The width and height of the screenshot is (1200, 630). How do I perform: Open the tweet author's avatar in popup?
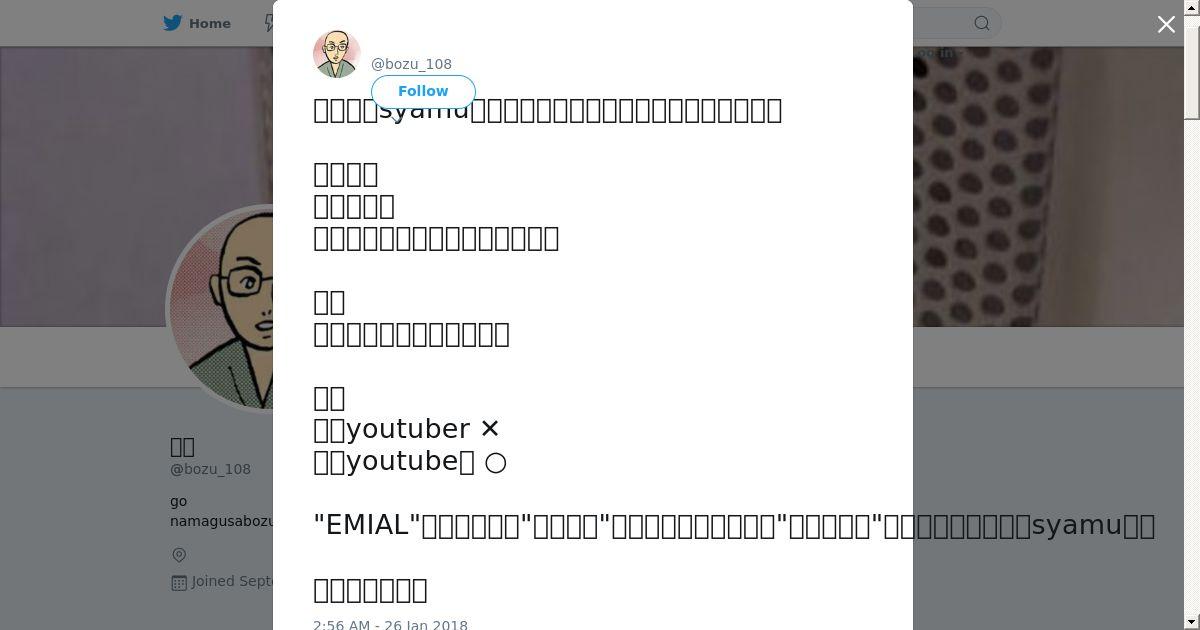[x=337, y=54]
